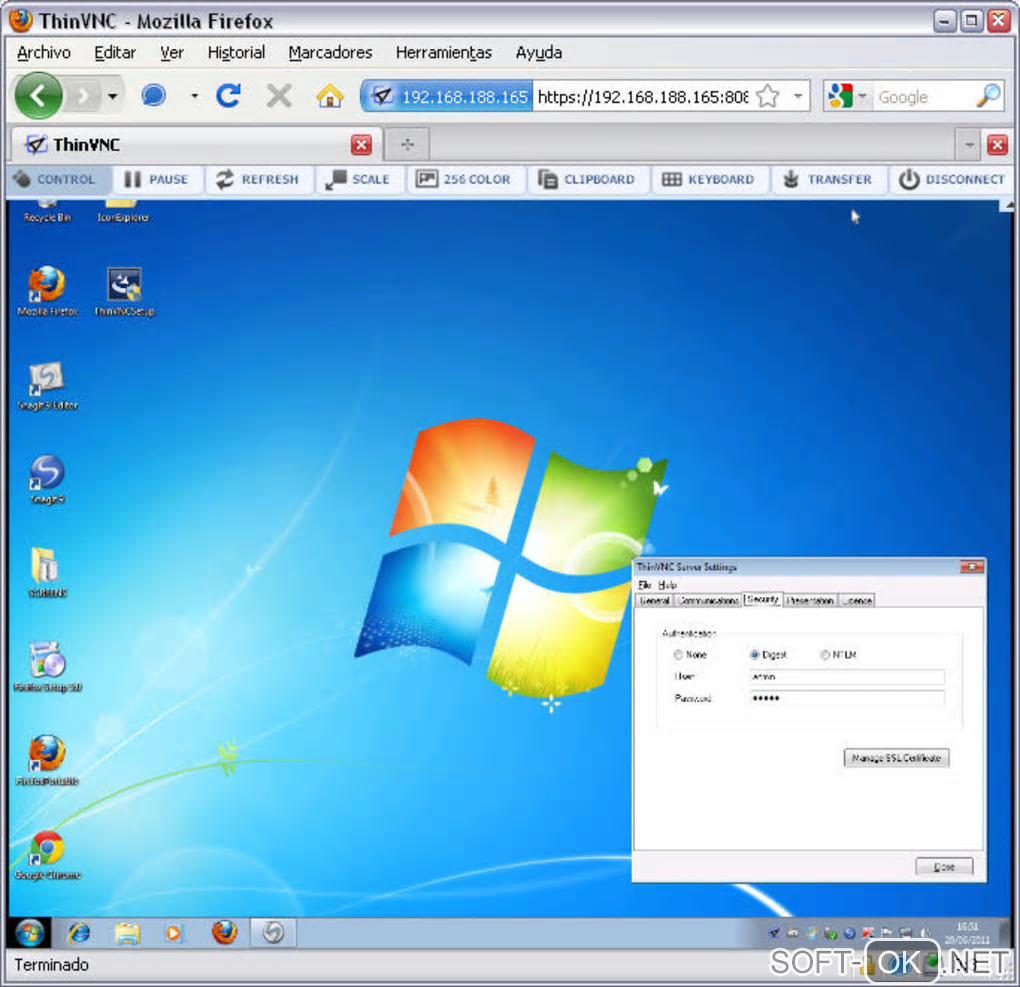Refresh the remote screen view
The height and width of the screenshot is (987, 1020).
[258, 180]
